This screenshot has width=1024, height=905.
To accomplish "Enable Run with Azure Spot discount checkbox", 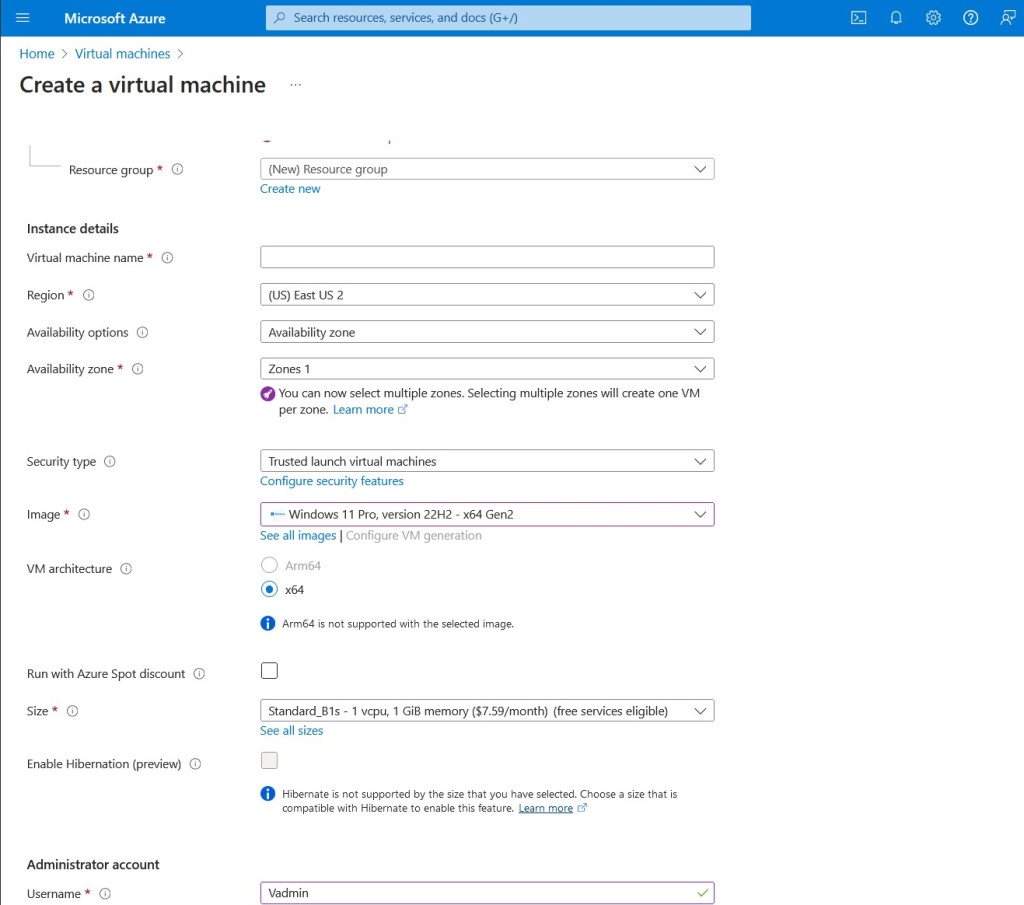I will [x=269, y=671].
